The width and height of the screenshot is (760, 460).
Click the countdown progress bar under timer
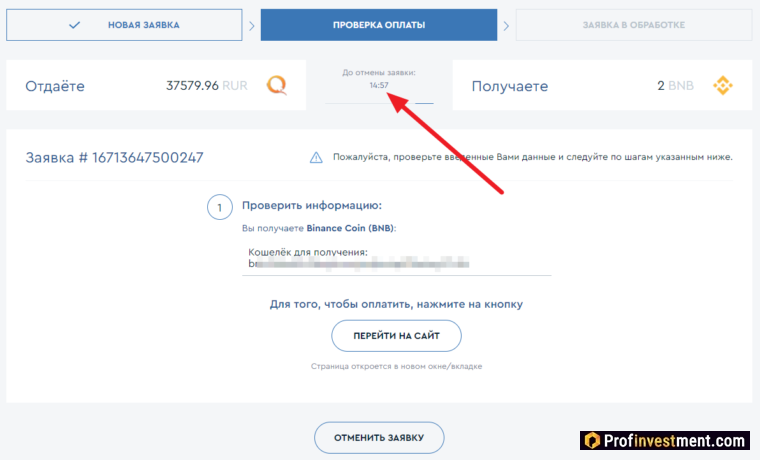(379, 103)
